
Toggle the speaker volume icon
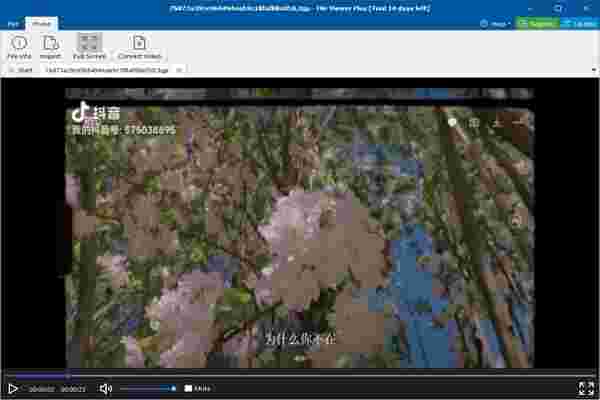[106, 389]
